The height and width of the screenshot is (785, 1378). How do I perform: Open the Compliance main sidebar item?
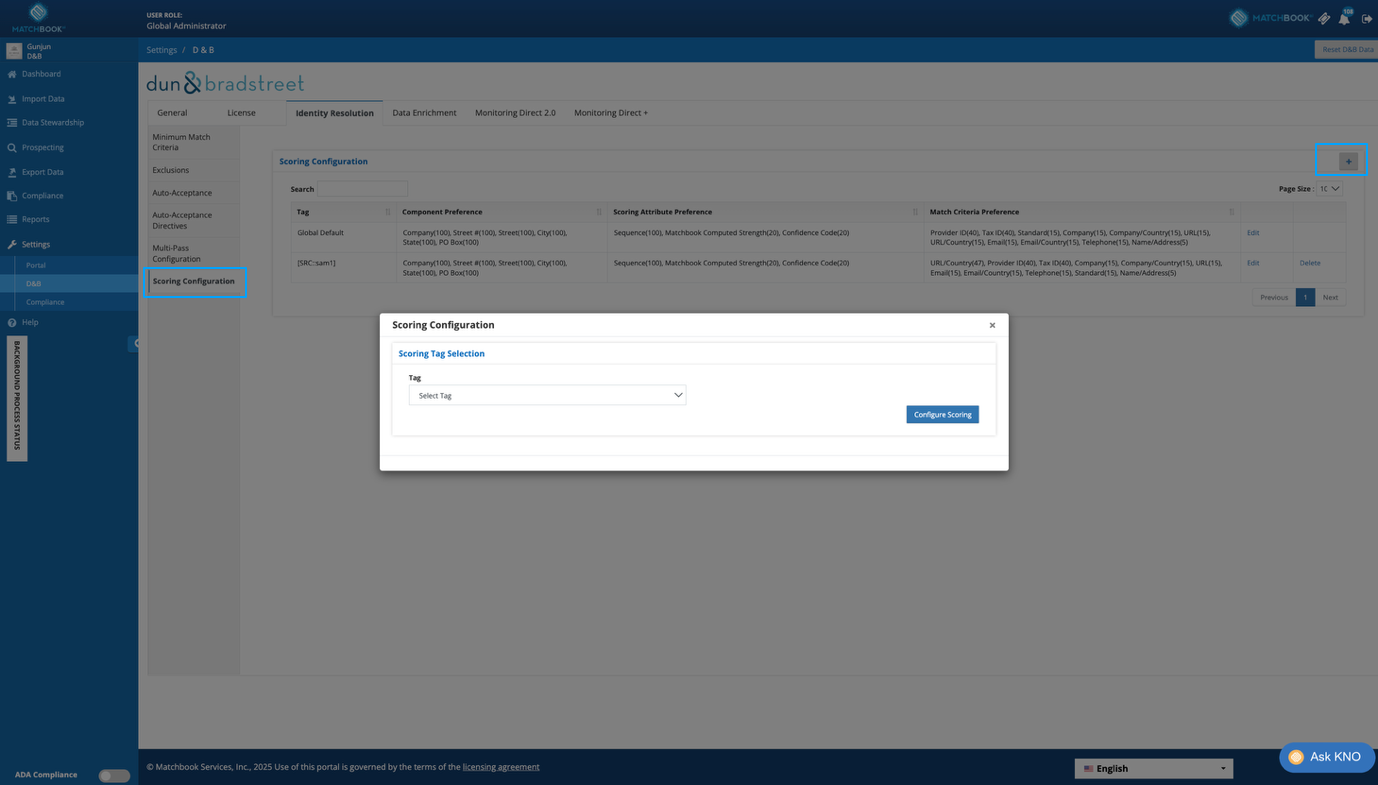coord(42,196)
